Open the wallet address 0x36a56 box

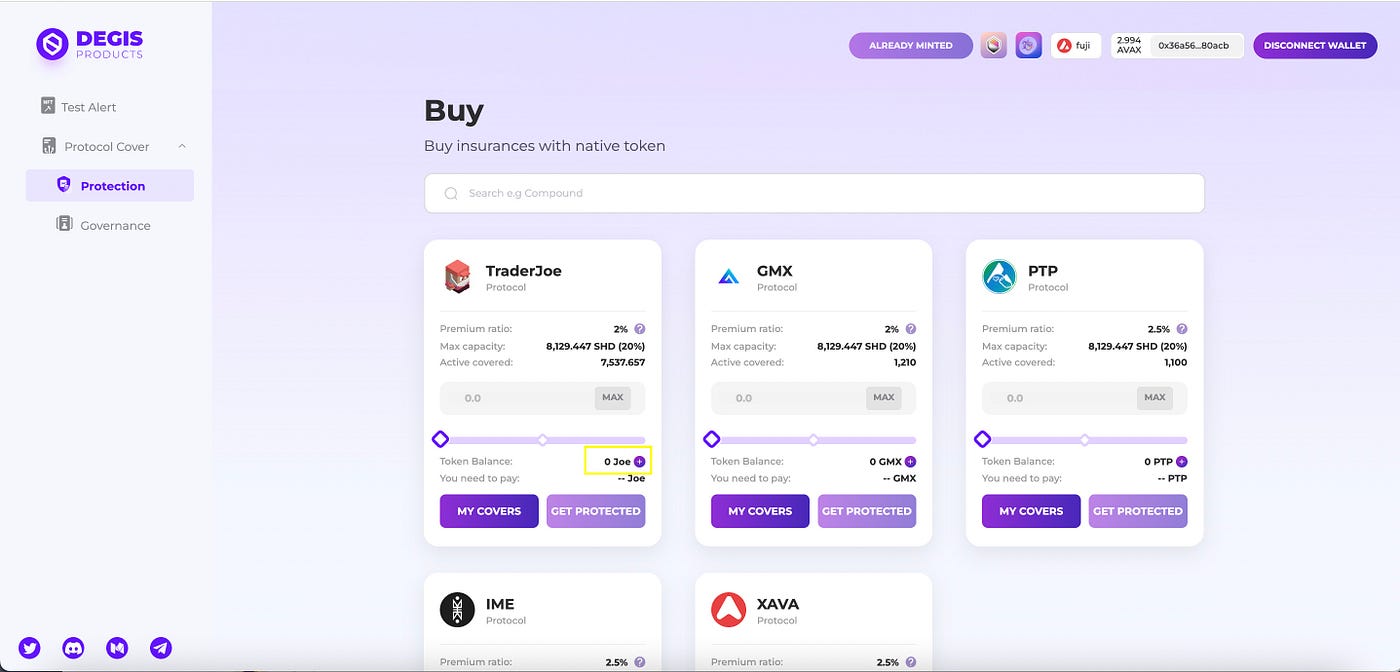1194,45
